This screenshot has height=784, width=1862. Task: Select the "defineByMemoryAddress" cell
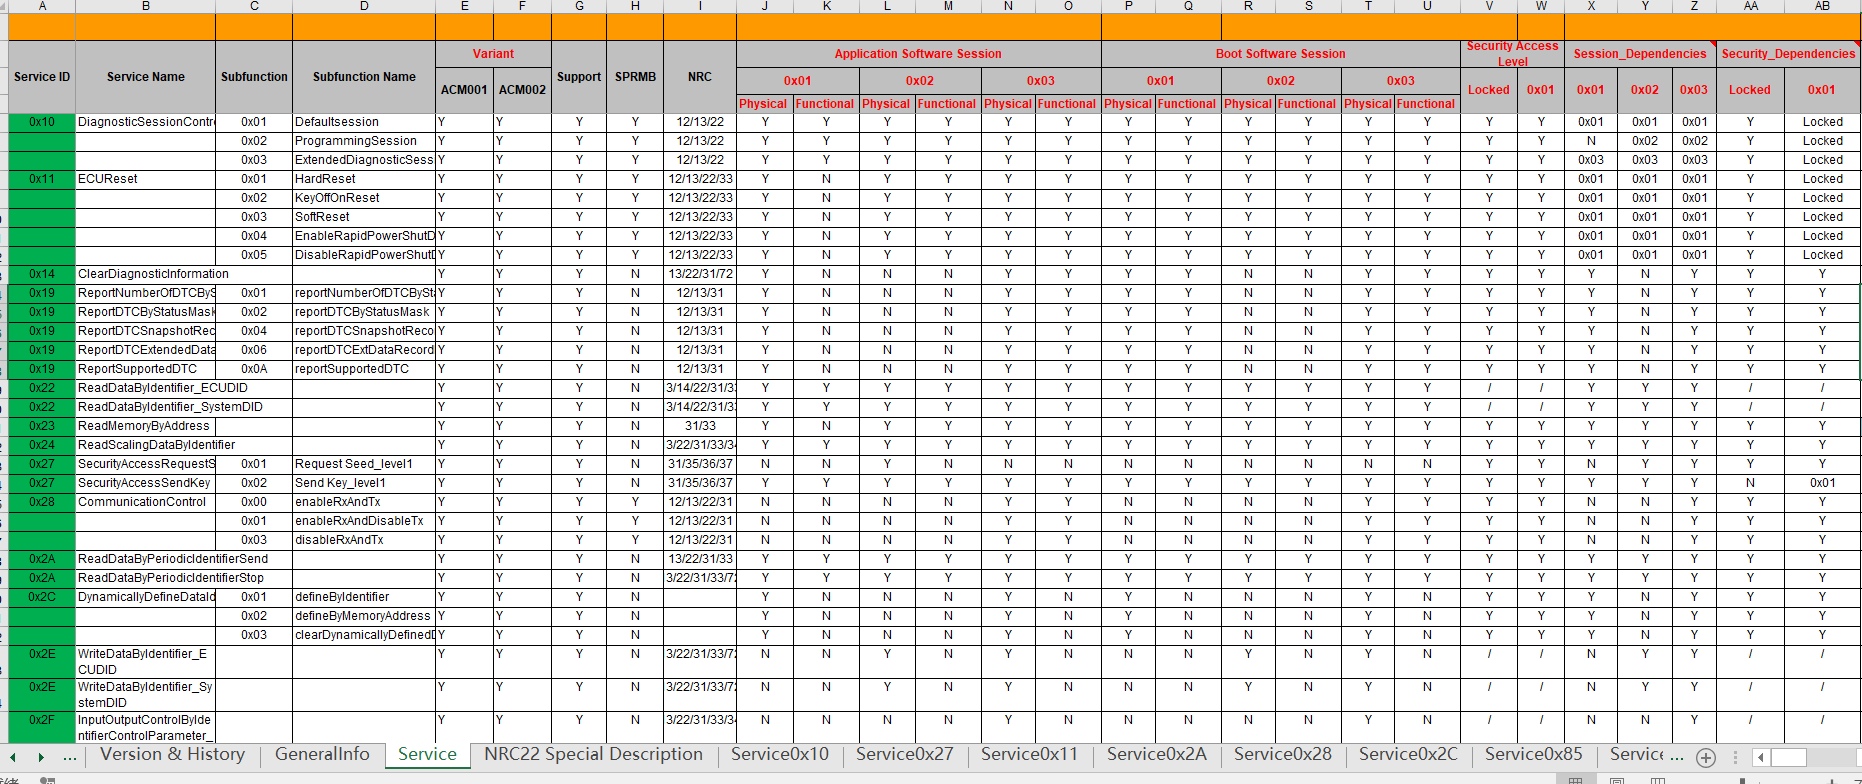click(364, 616)
